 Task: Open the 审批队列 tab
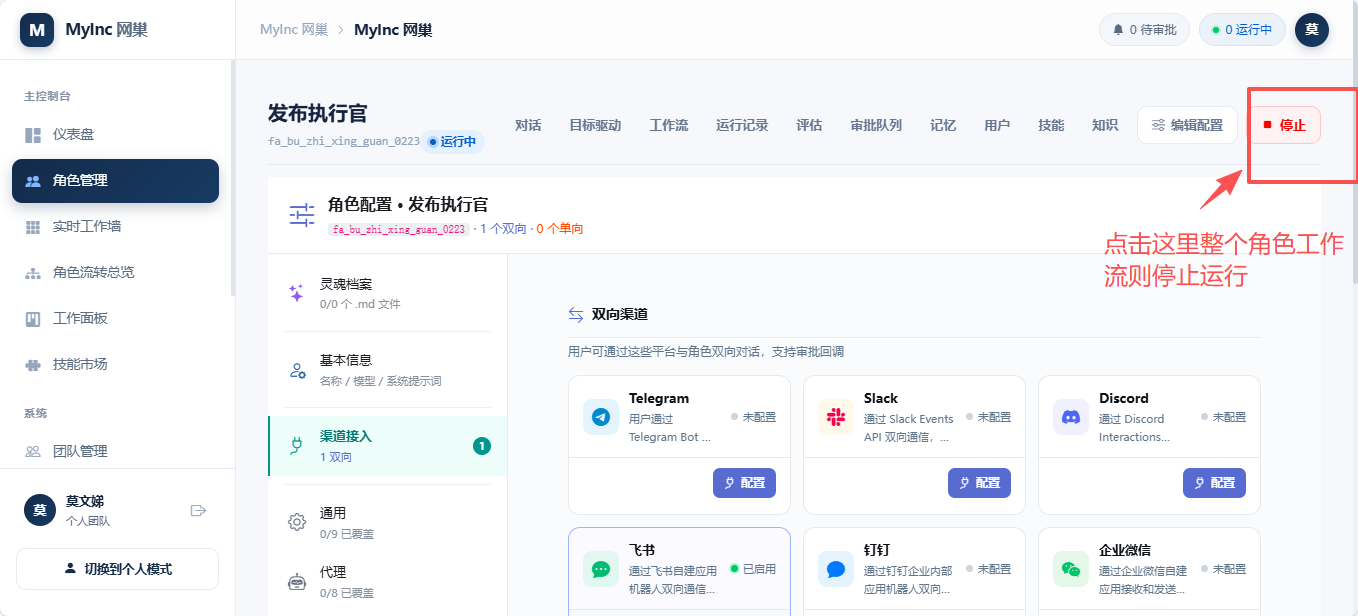tap(876, 125)
